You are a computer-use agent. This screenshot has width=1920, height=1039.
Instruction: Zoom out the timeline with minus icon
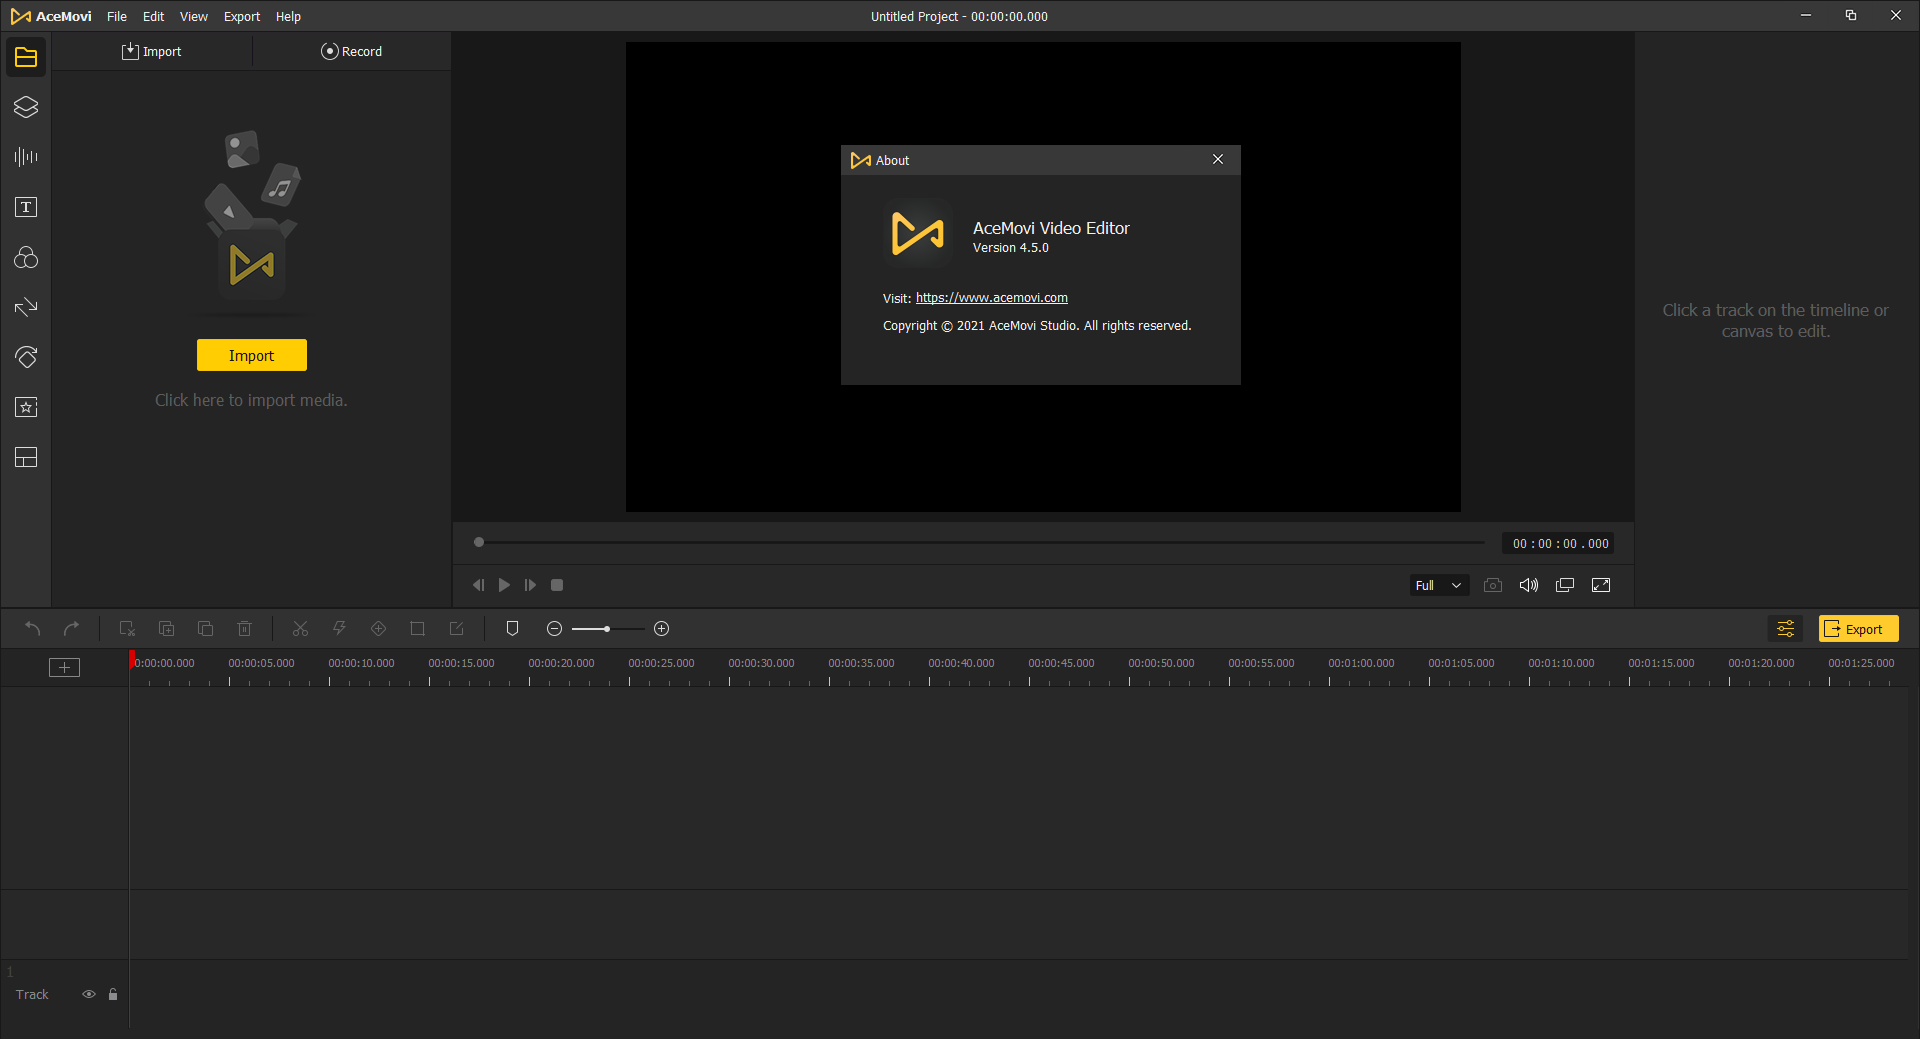pos(554,628)
